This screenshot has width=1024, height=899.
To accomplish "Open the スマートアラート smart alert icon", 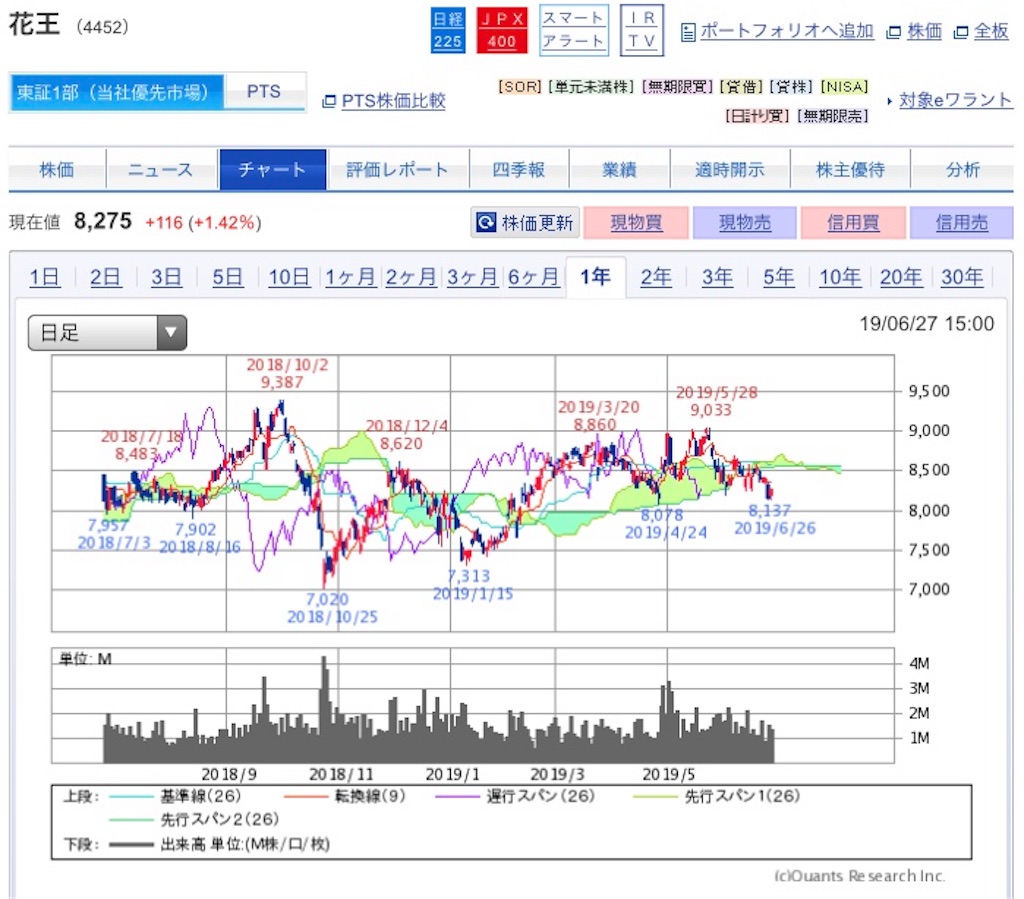I will tap(573, 30).
